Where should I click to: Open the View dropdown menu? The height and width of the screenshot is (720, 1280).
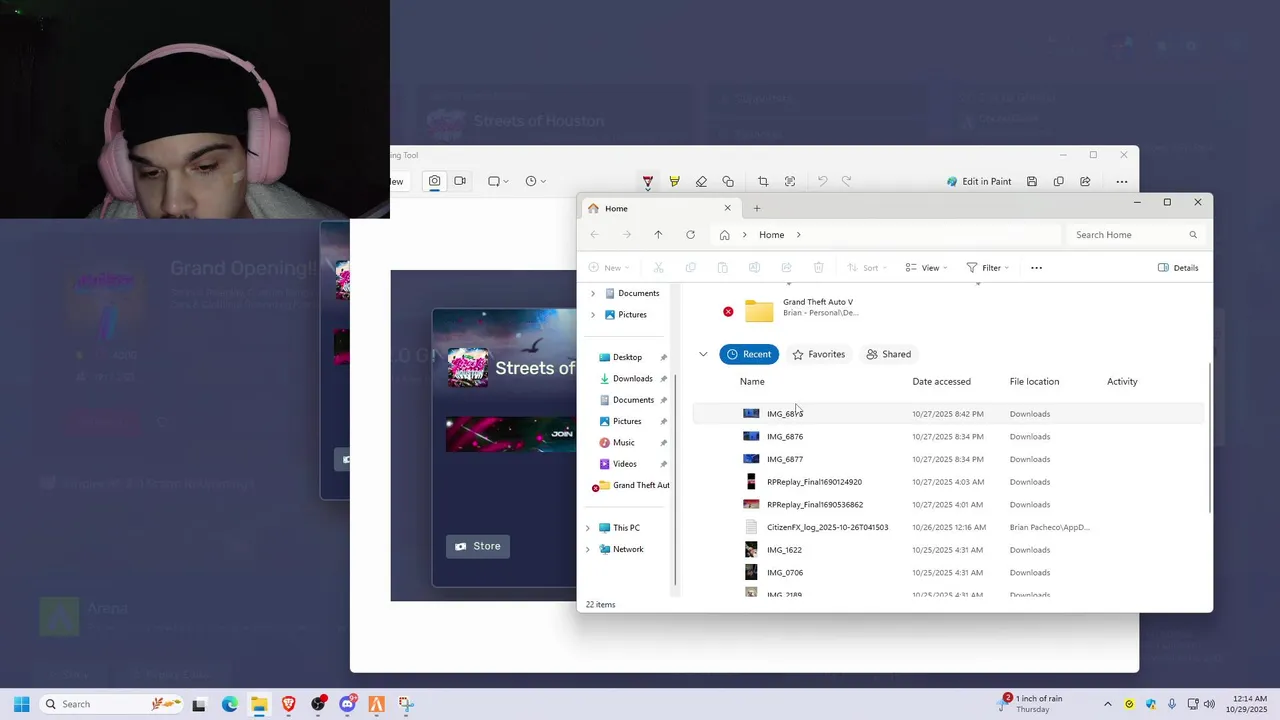point(927,268)
